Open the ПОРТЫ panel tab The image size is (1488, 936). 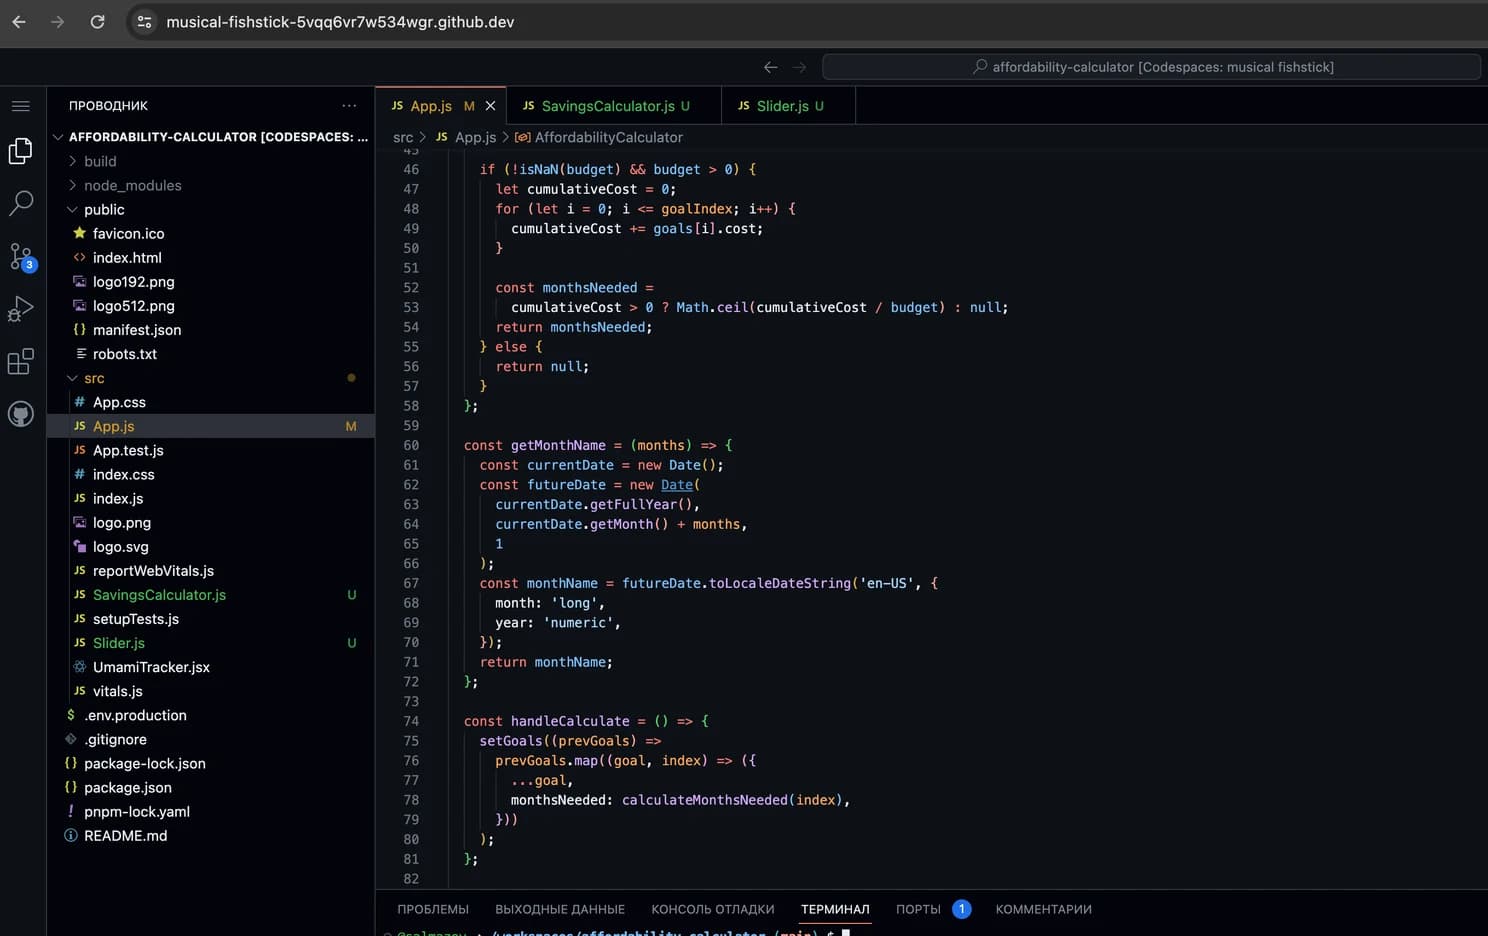918,909
